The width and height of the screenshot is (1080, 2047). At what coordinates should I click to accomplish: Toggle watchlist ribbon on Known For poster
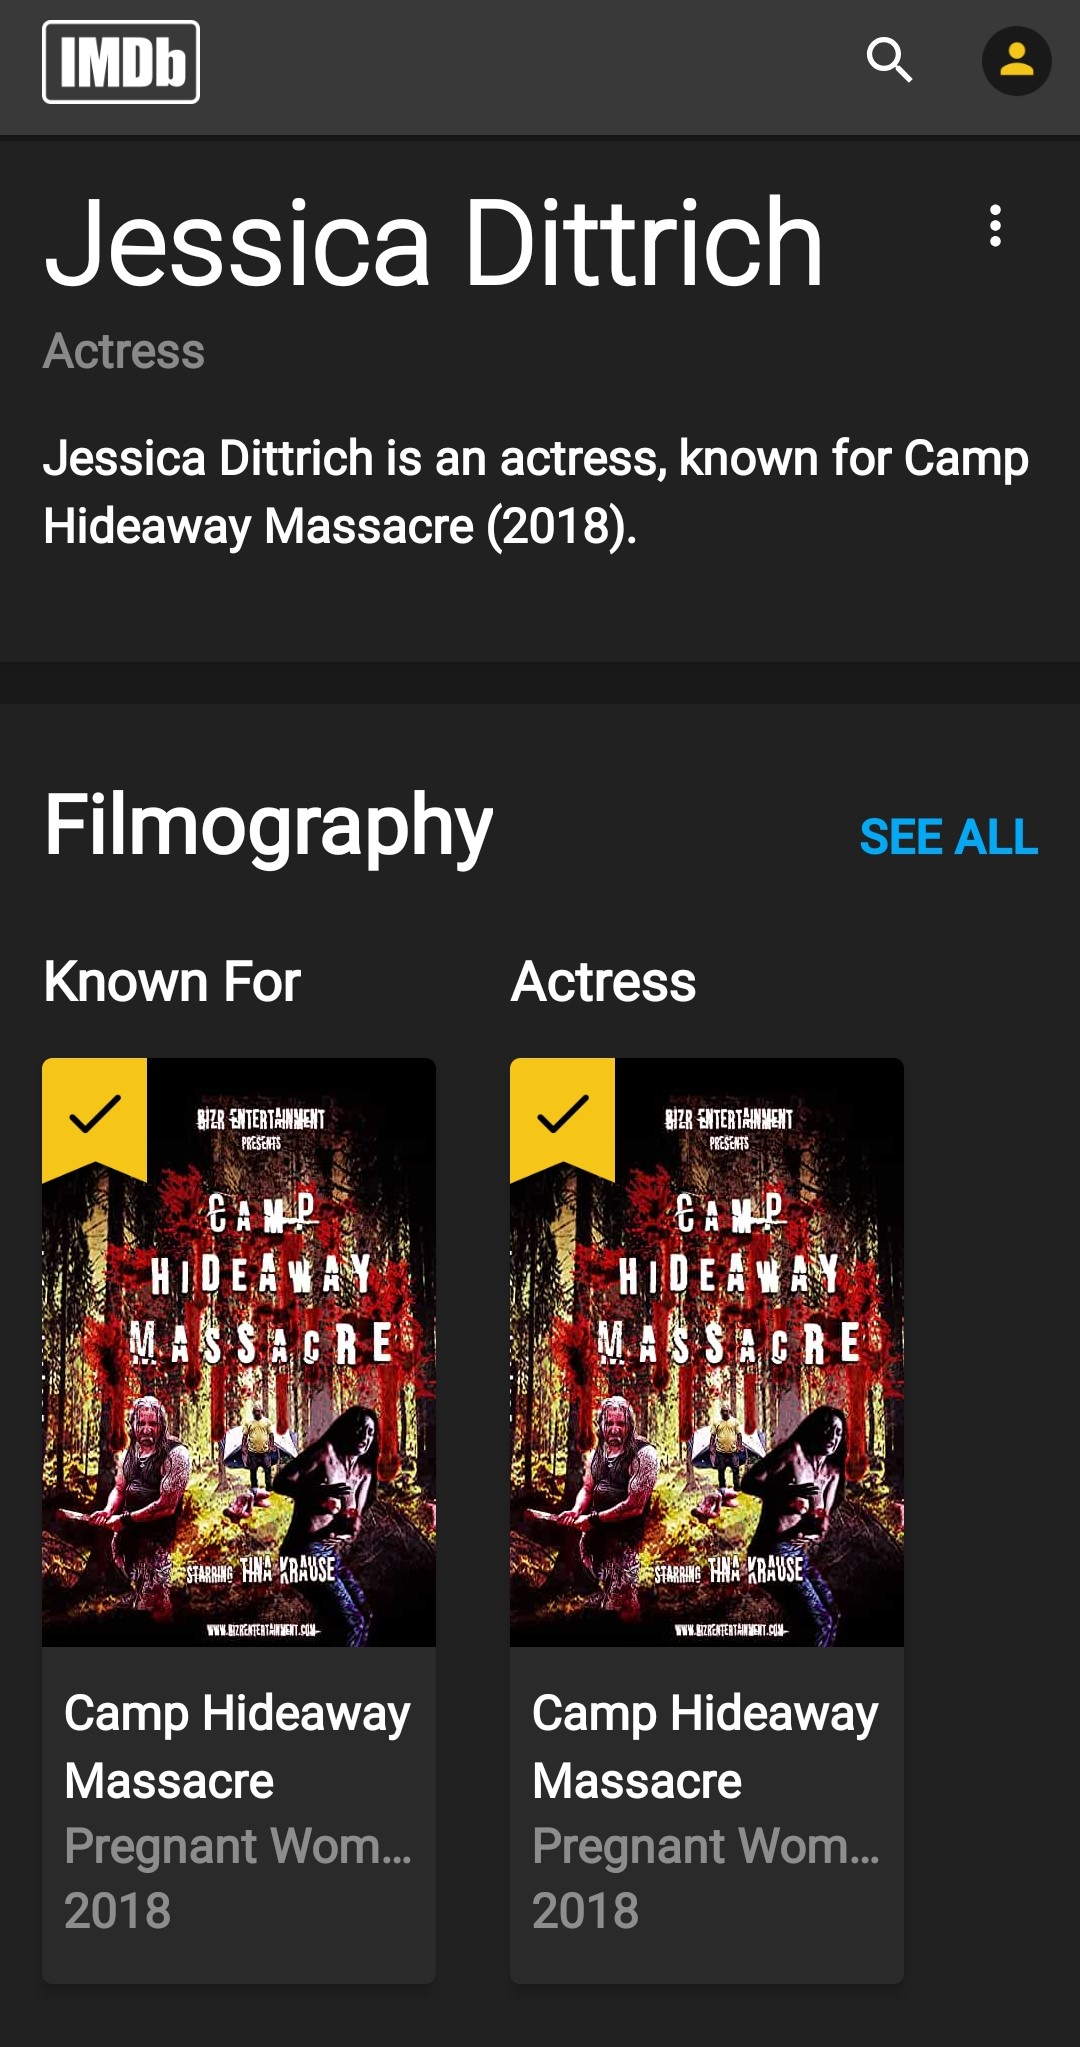[94, 1118]
